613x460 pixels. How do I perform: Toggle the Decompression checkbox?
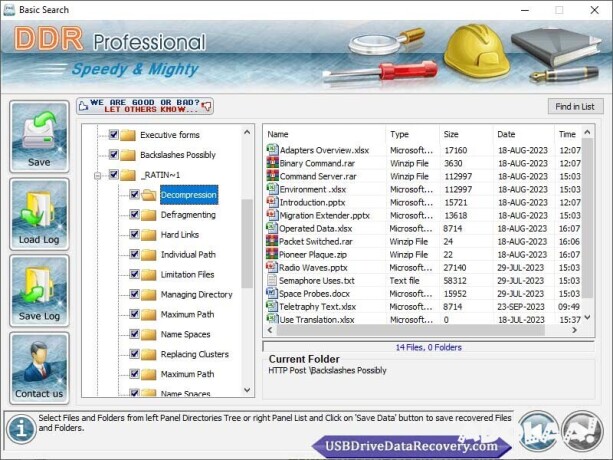(x=134, y=194)
